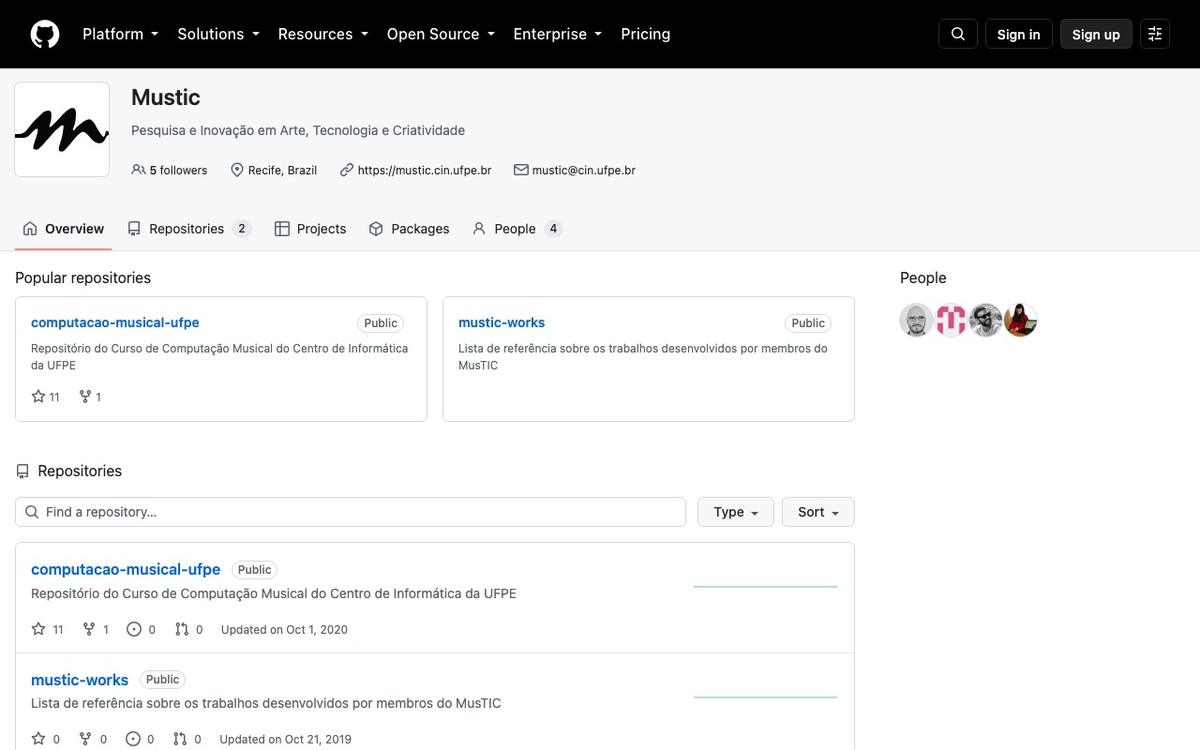
Task: Click stargazers icon for mustic-works list row
Action: [x=39, y=739]
